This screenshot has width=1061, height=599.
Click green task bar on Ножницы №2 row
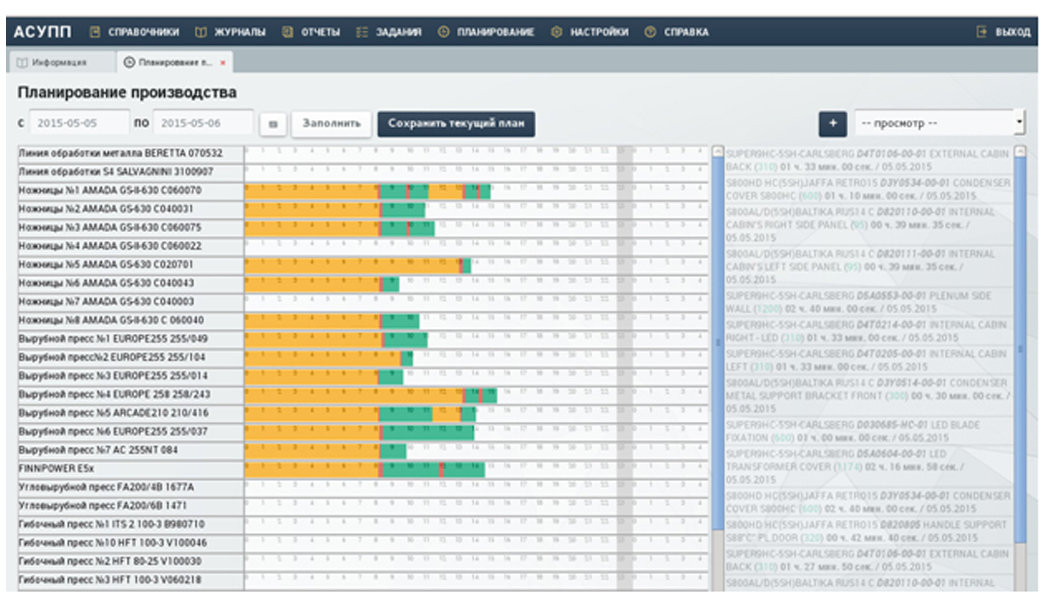pyautogui.click(x=404, y=210)
